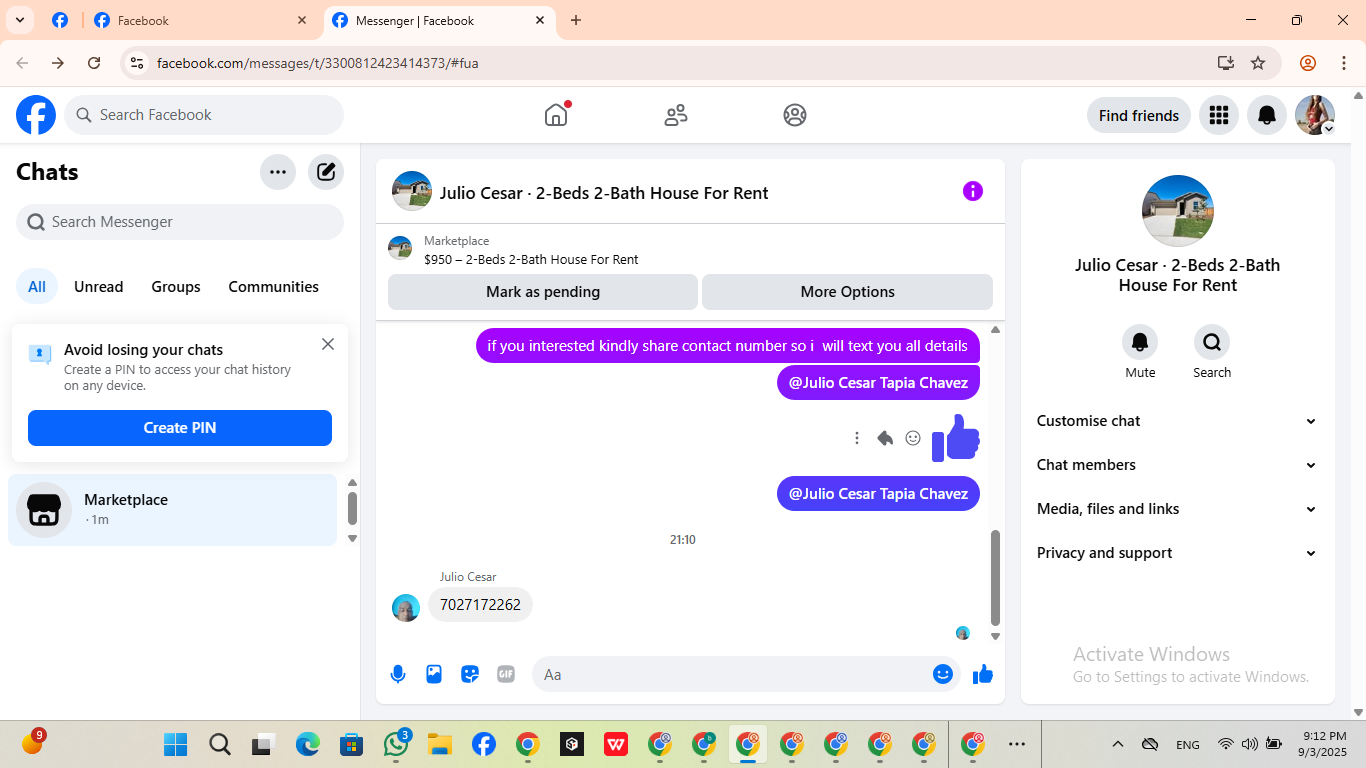Click the conversation information icon
The height and width of the screenshot is (768, 1366).
point(973,191)
